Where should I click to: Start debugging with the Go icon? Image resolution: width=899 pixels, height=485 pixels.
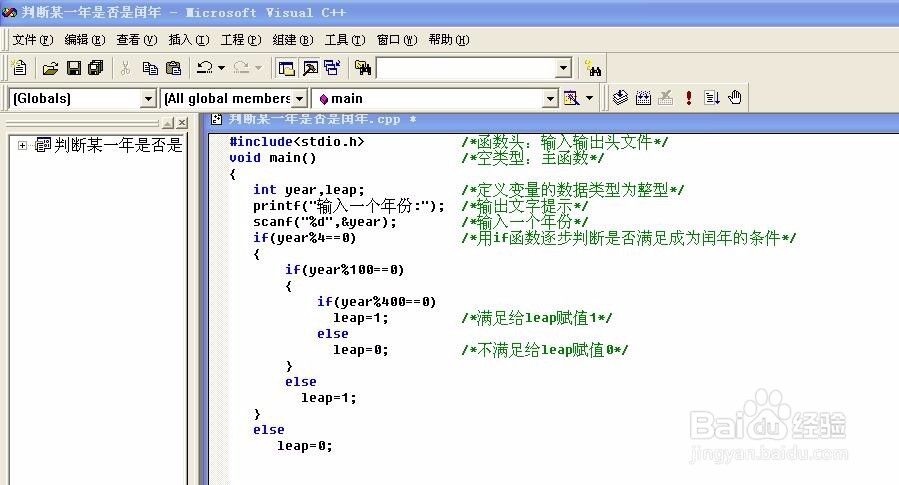click(712, 98)
